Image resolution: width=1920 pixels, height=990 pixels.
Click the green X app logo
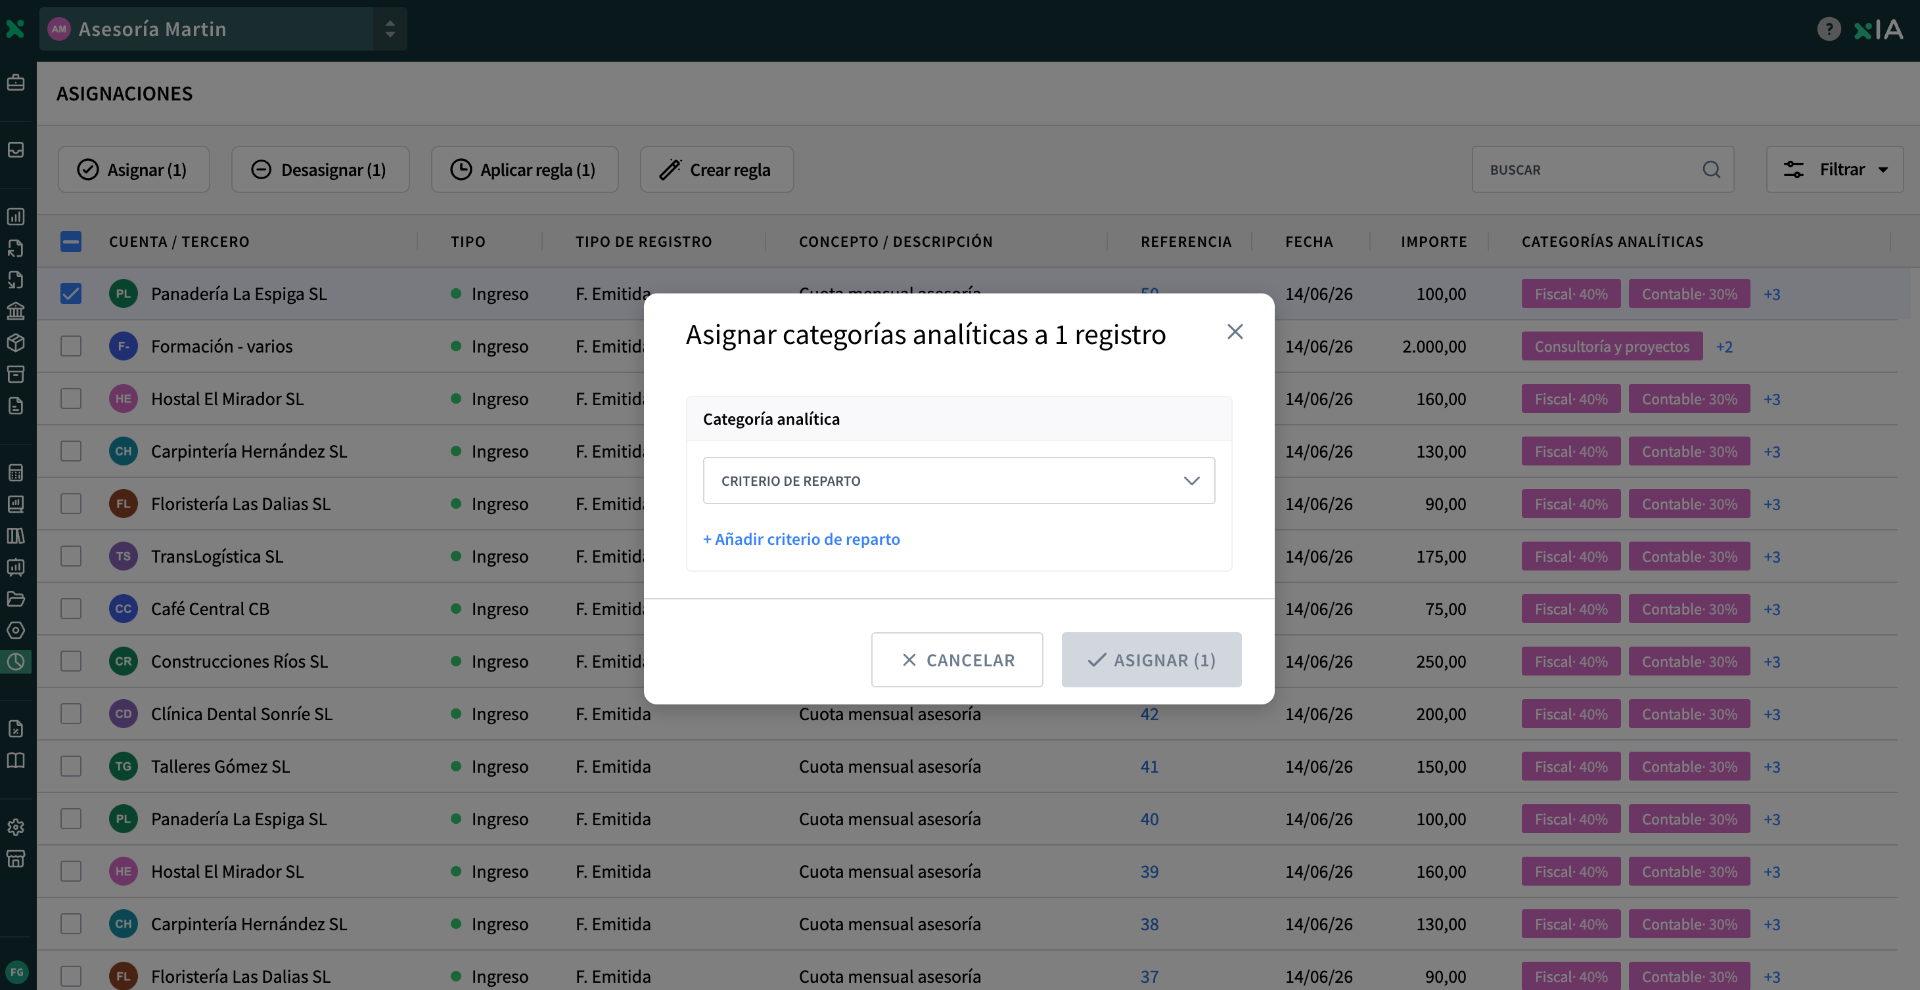tap(15, 29)
